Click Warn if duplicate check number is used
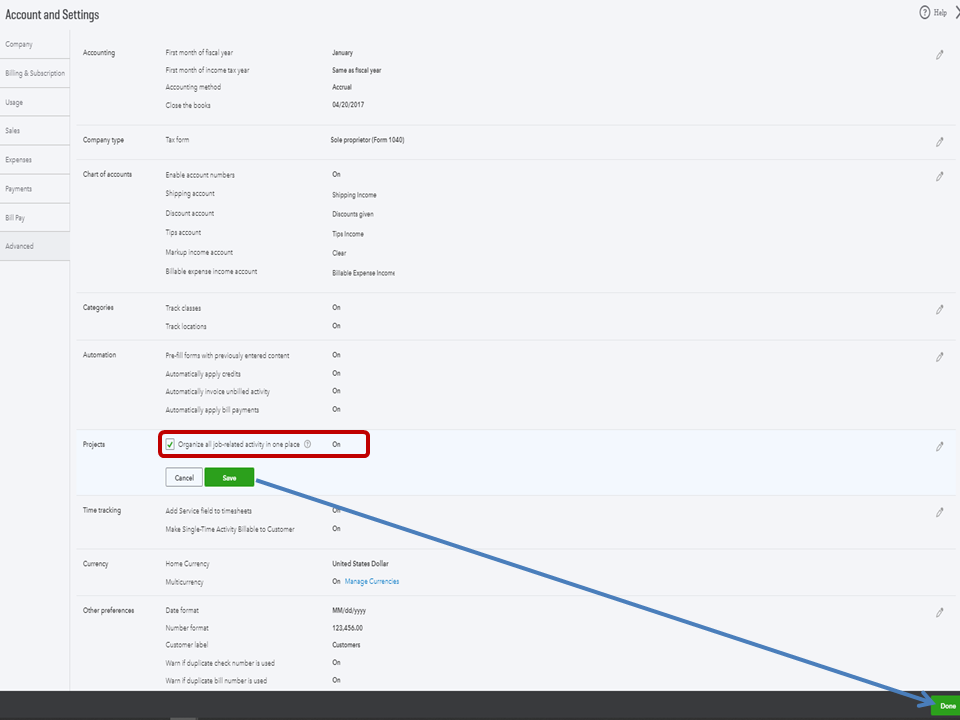Screen dimensions: 960x720 pos(220,663)
